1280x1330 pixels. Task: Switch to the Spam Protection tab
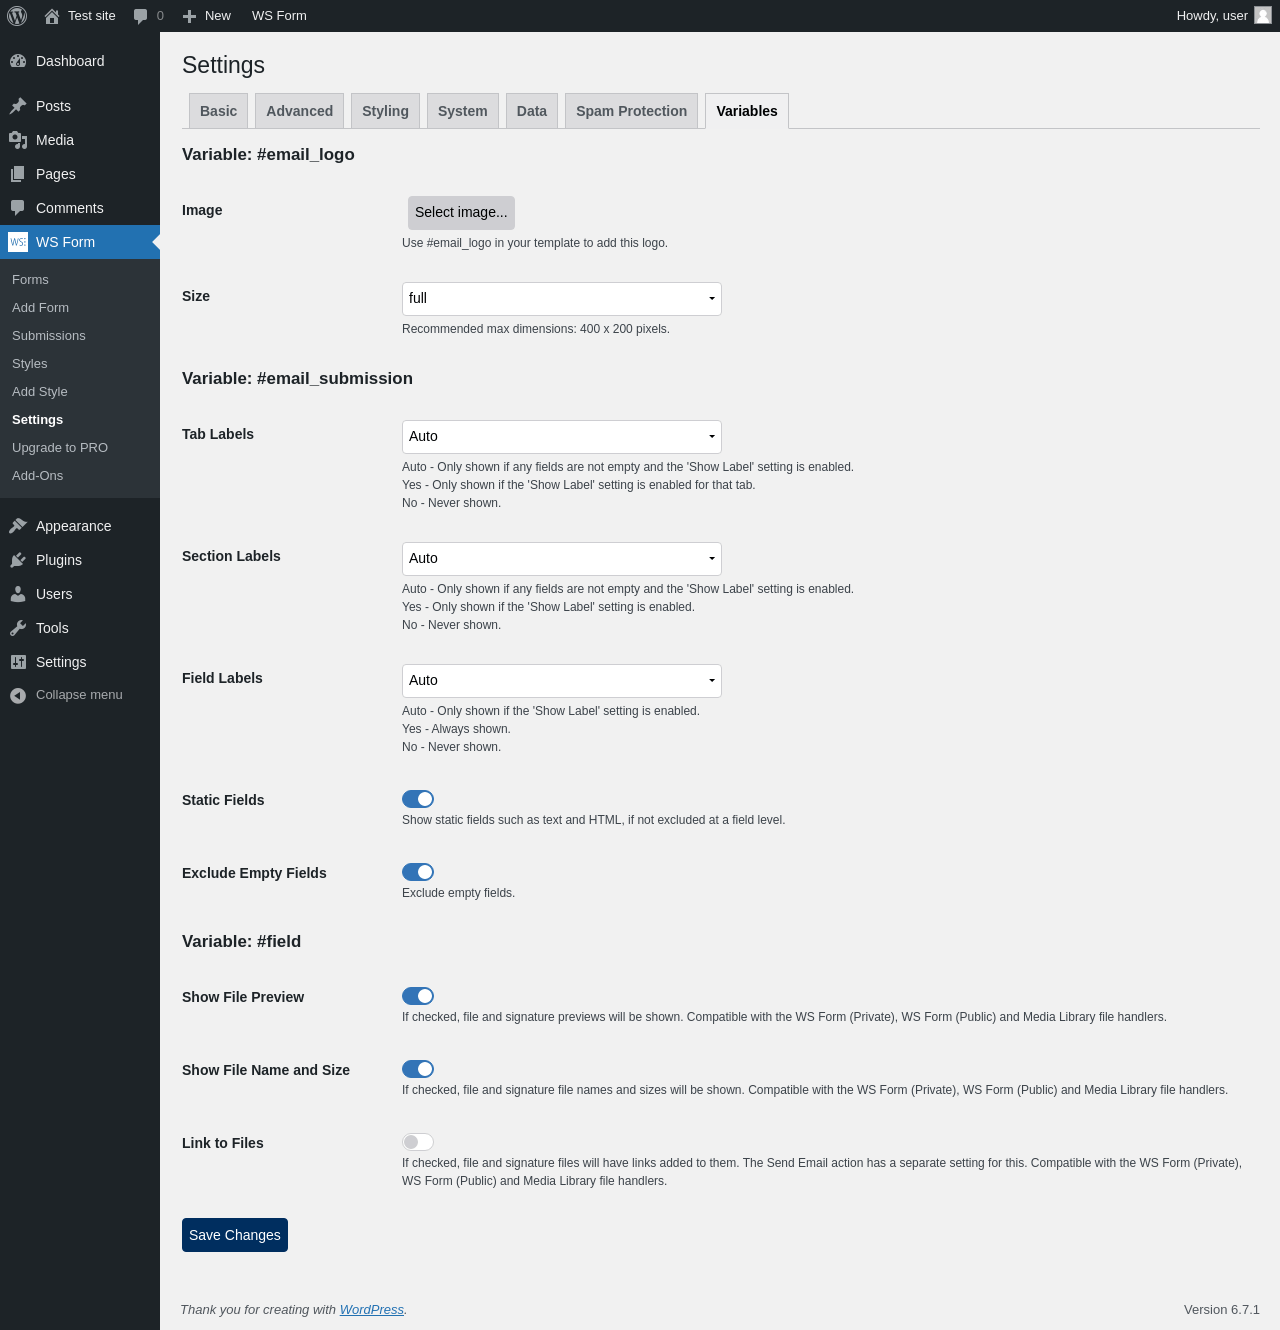[632, 111]
